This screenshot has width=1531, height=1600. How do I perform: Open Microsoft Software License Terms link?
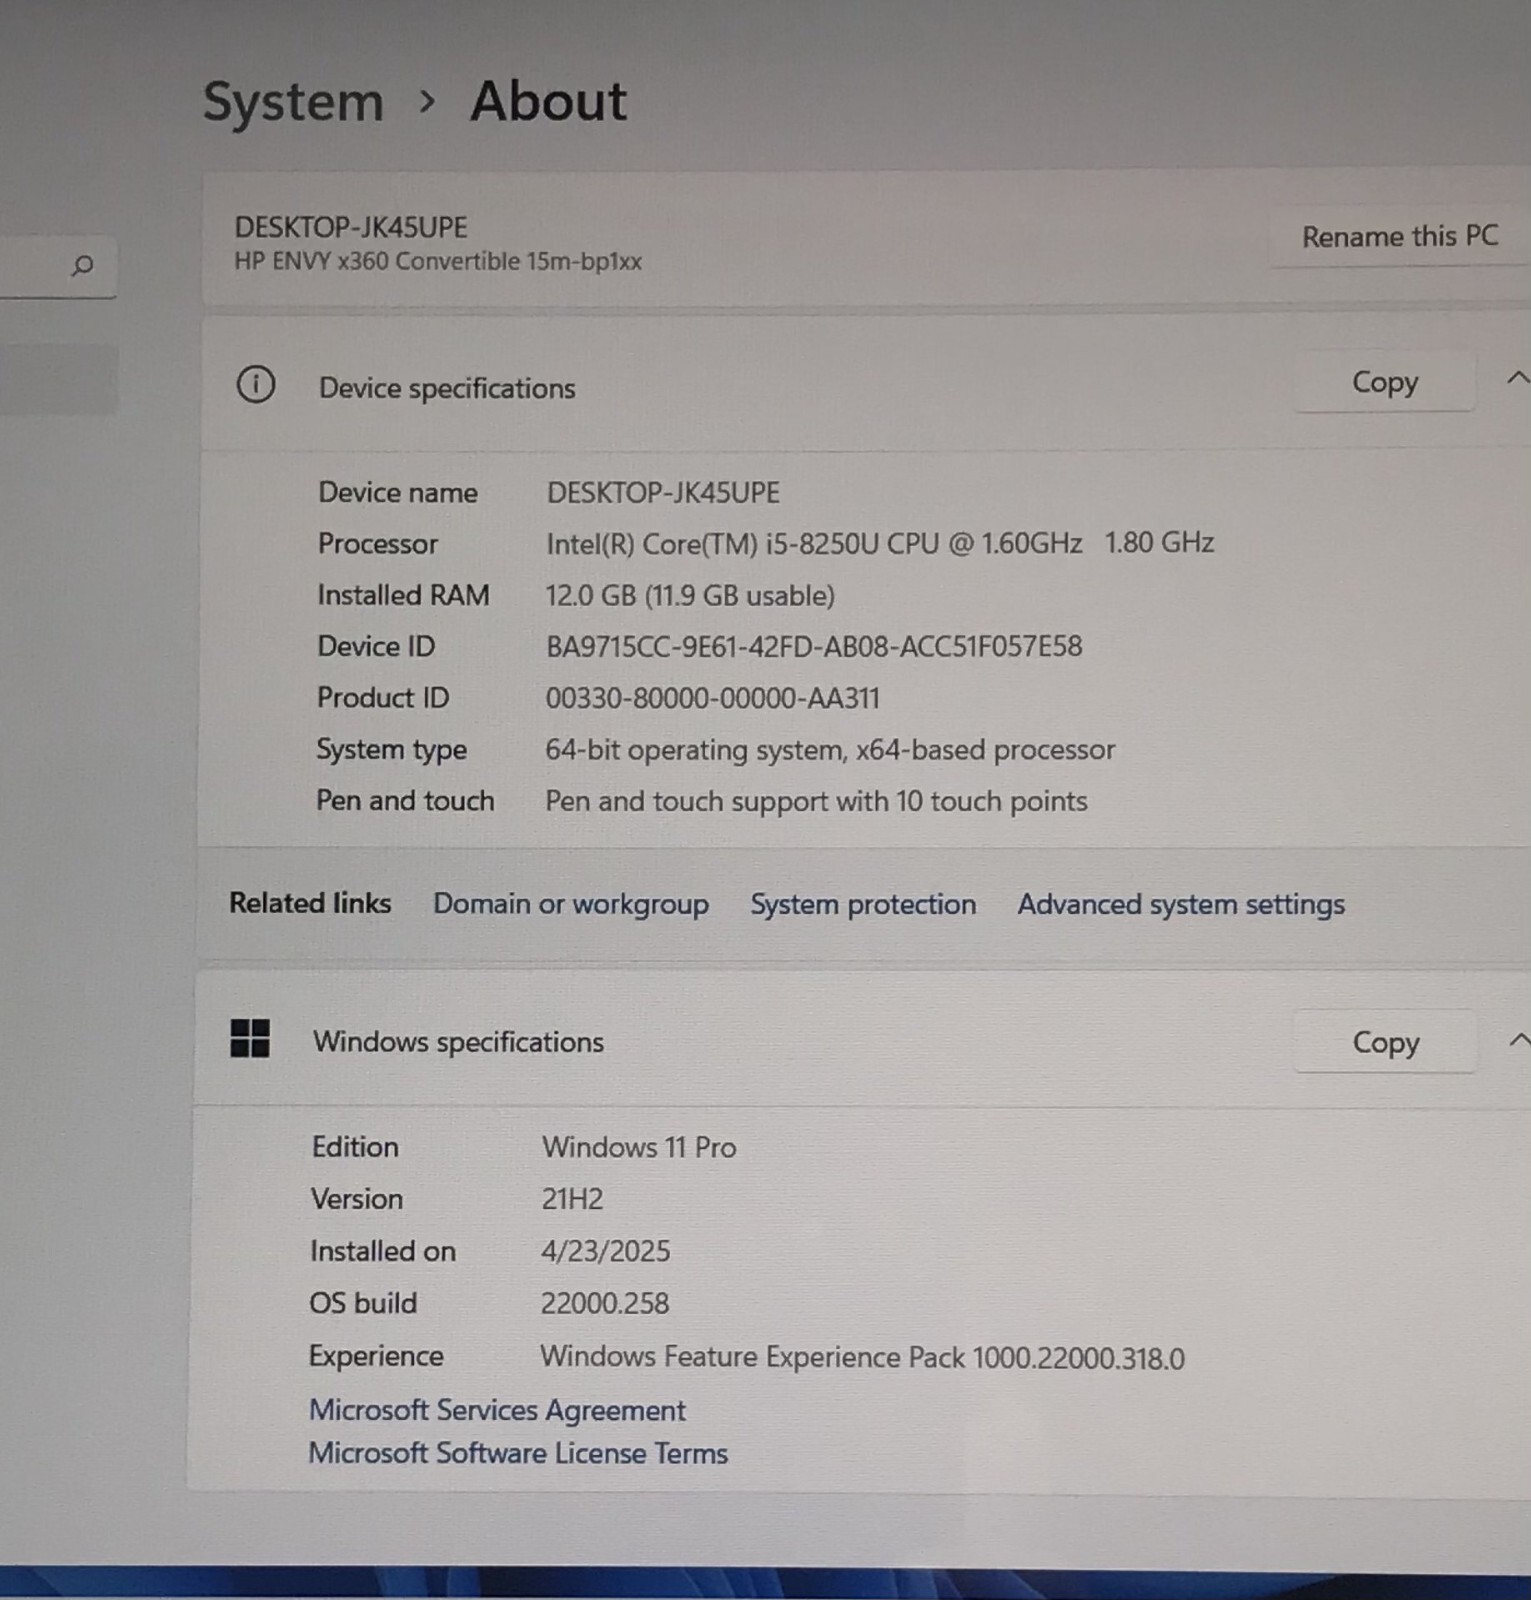coord(518,1453)
